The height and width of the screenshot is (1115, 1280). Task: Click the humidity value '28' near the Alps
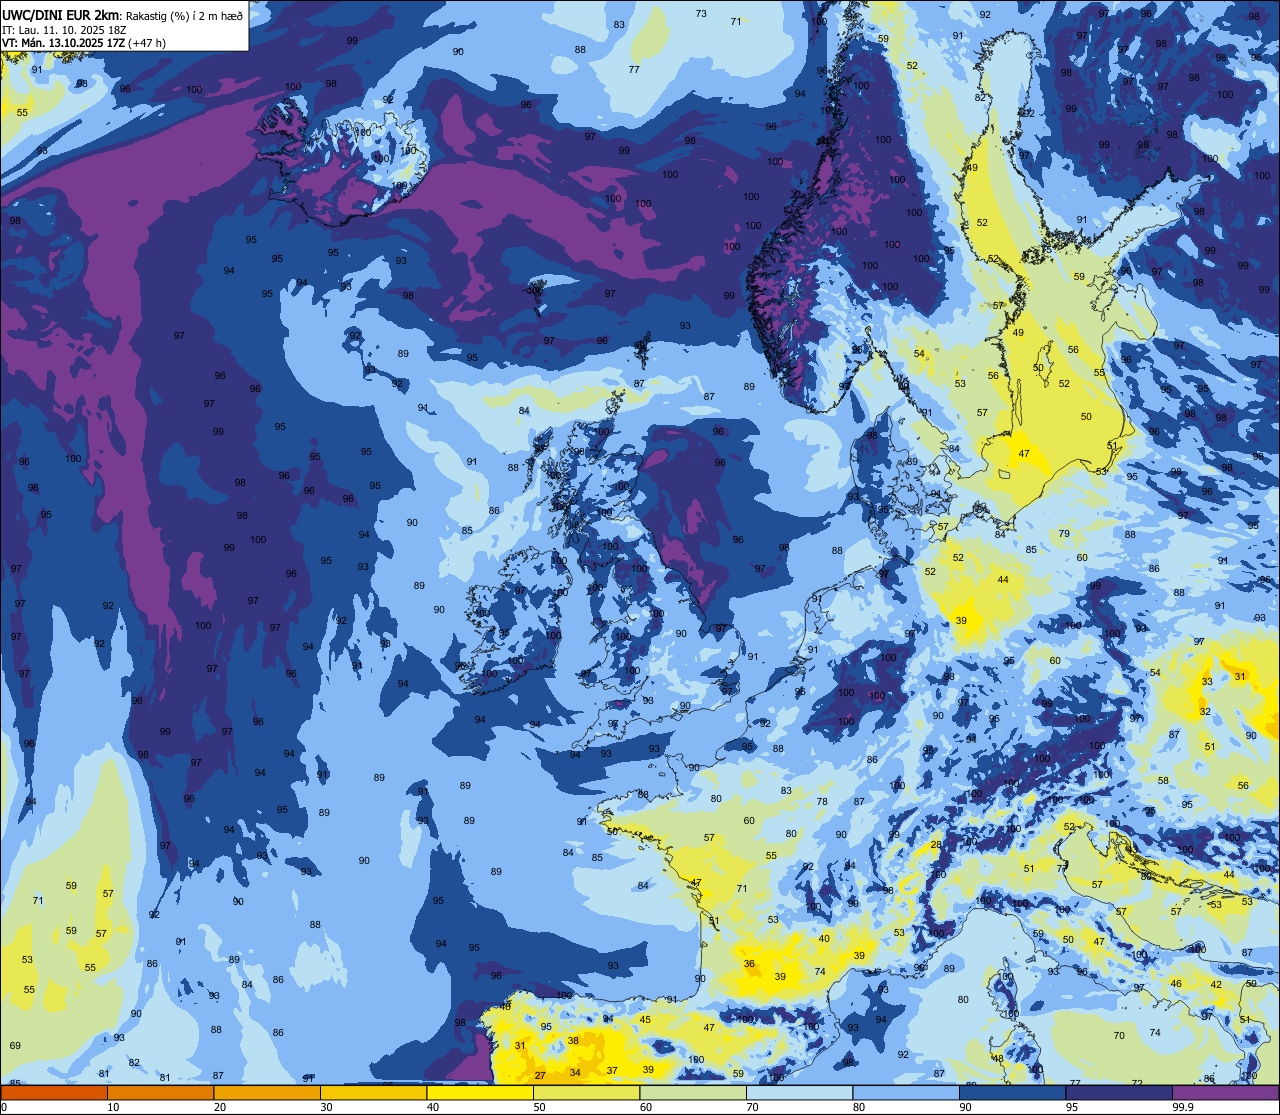(x=936, y=845)
